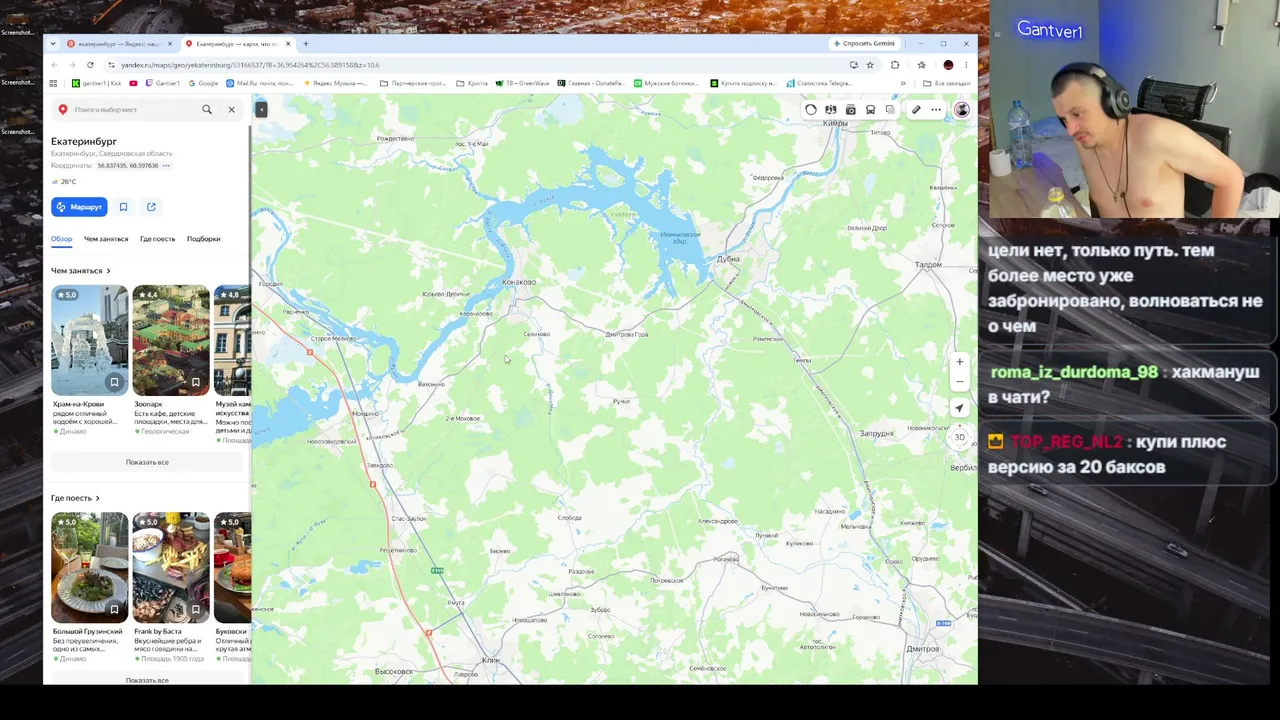Screen dimensions: 1280x720
Task: Click the Chrome address bar URL
Action: (250, 65)
